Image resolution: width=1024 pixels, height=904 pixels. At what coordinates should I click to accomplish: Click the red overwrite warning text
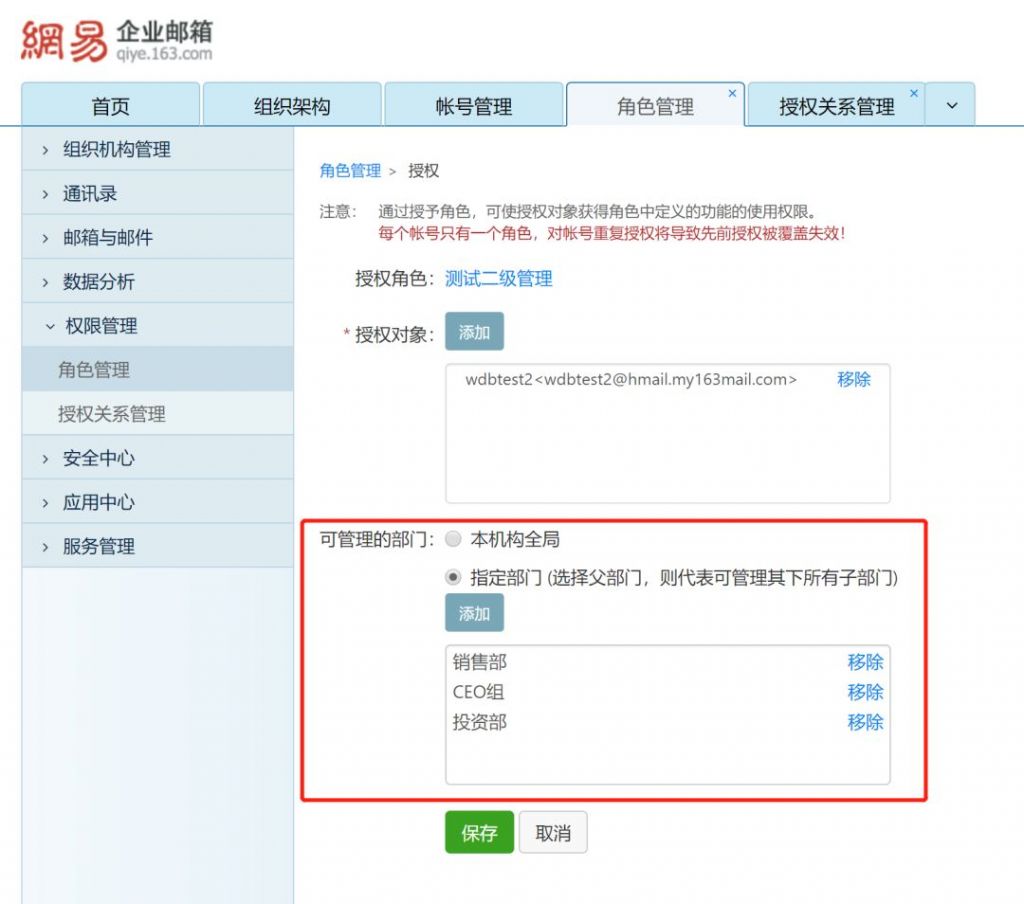click(611, 233)
